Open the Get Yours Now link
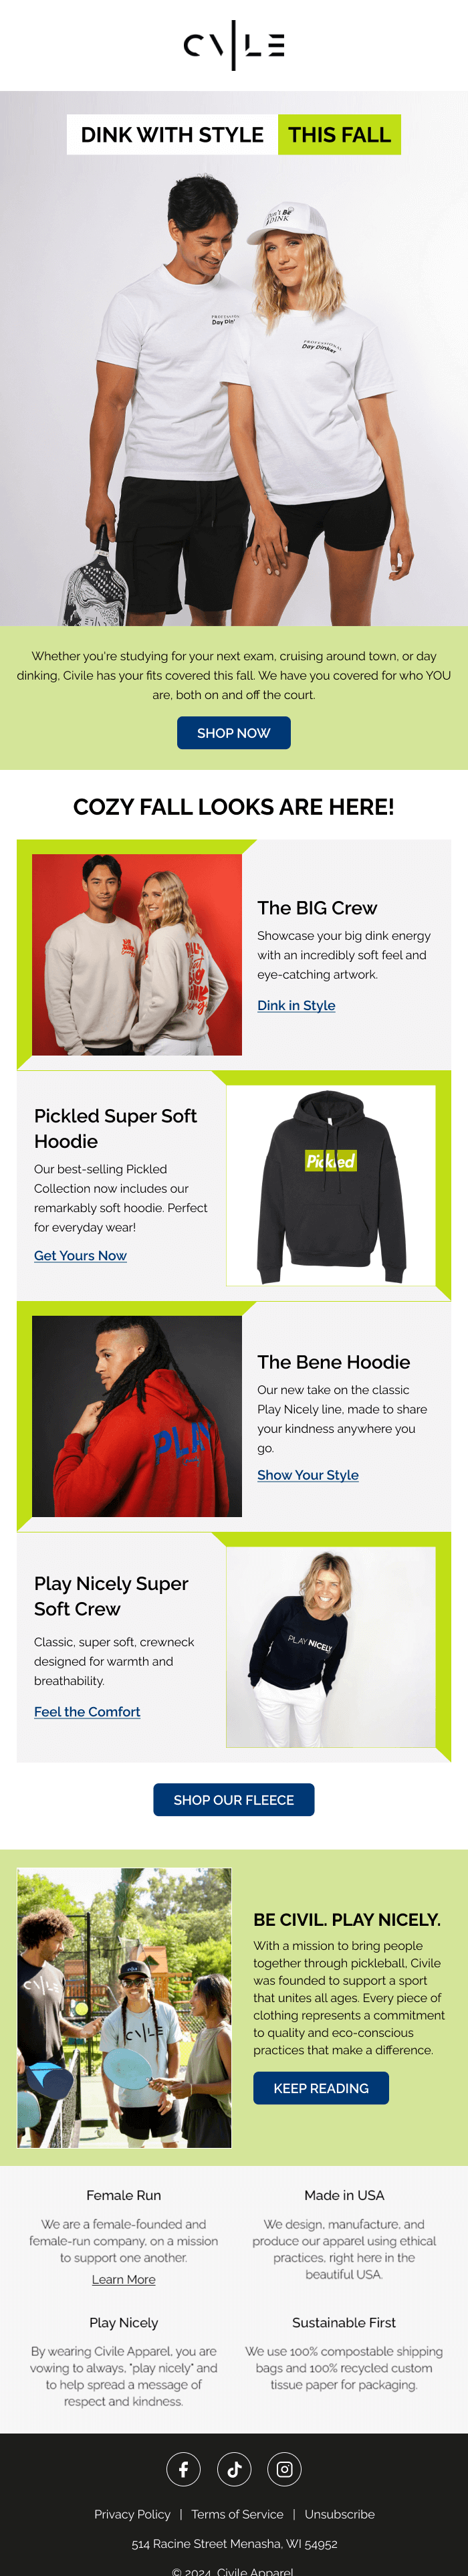The width and height of the screenshot is (468, 2576). coord(80,1255)
